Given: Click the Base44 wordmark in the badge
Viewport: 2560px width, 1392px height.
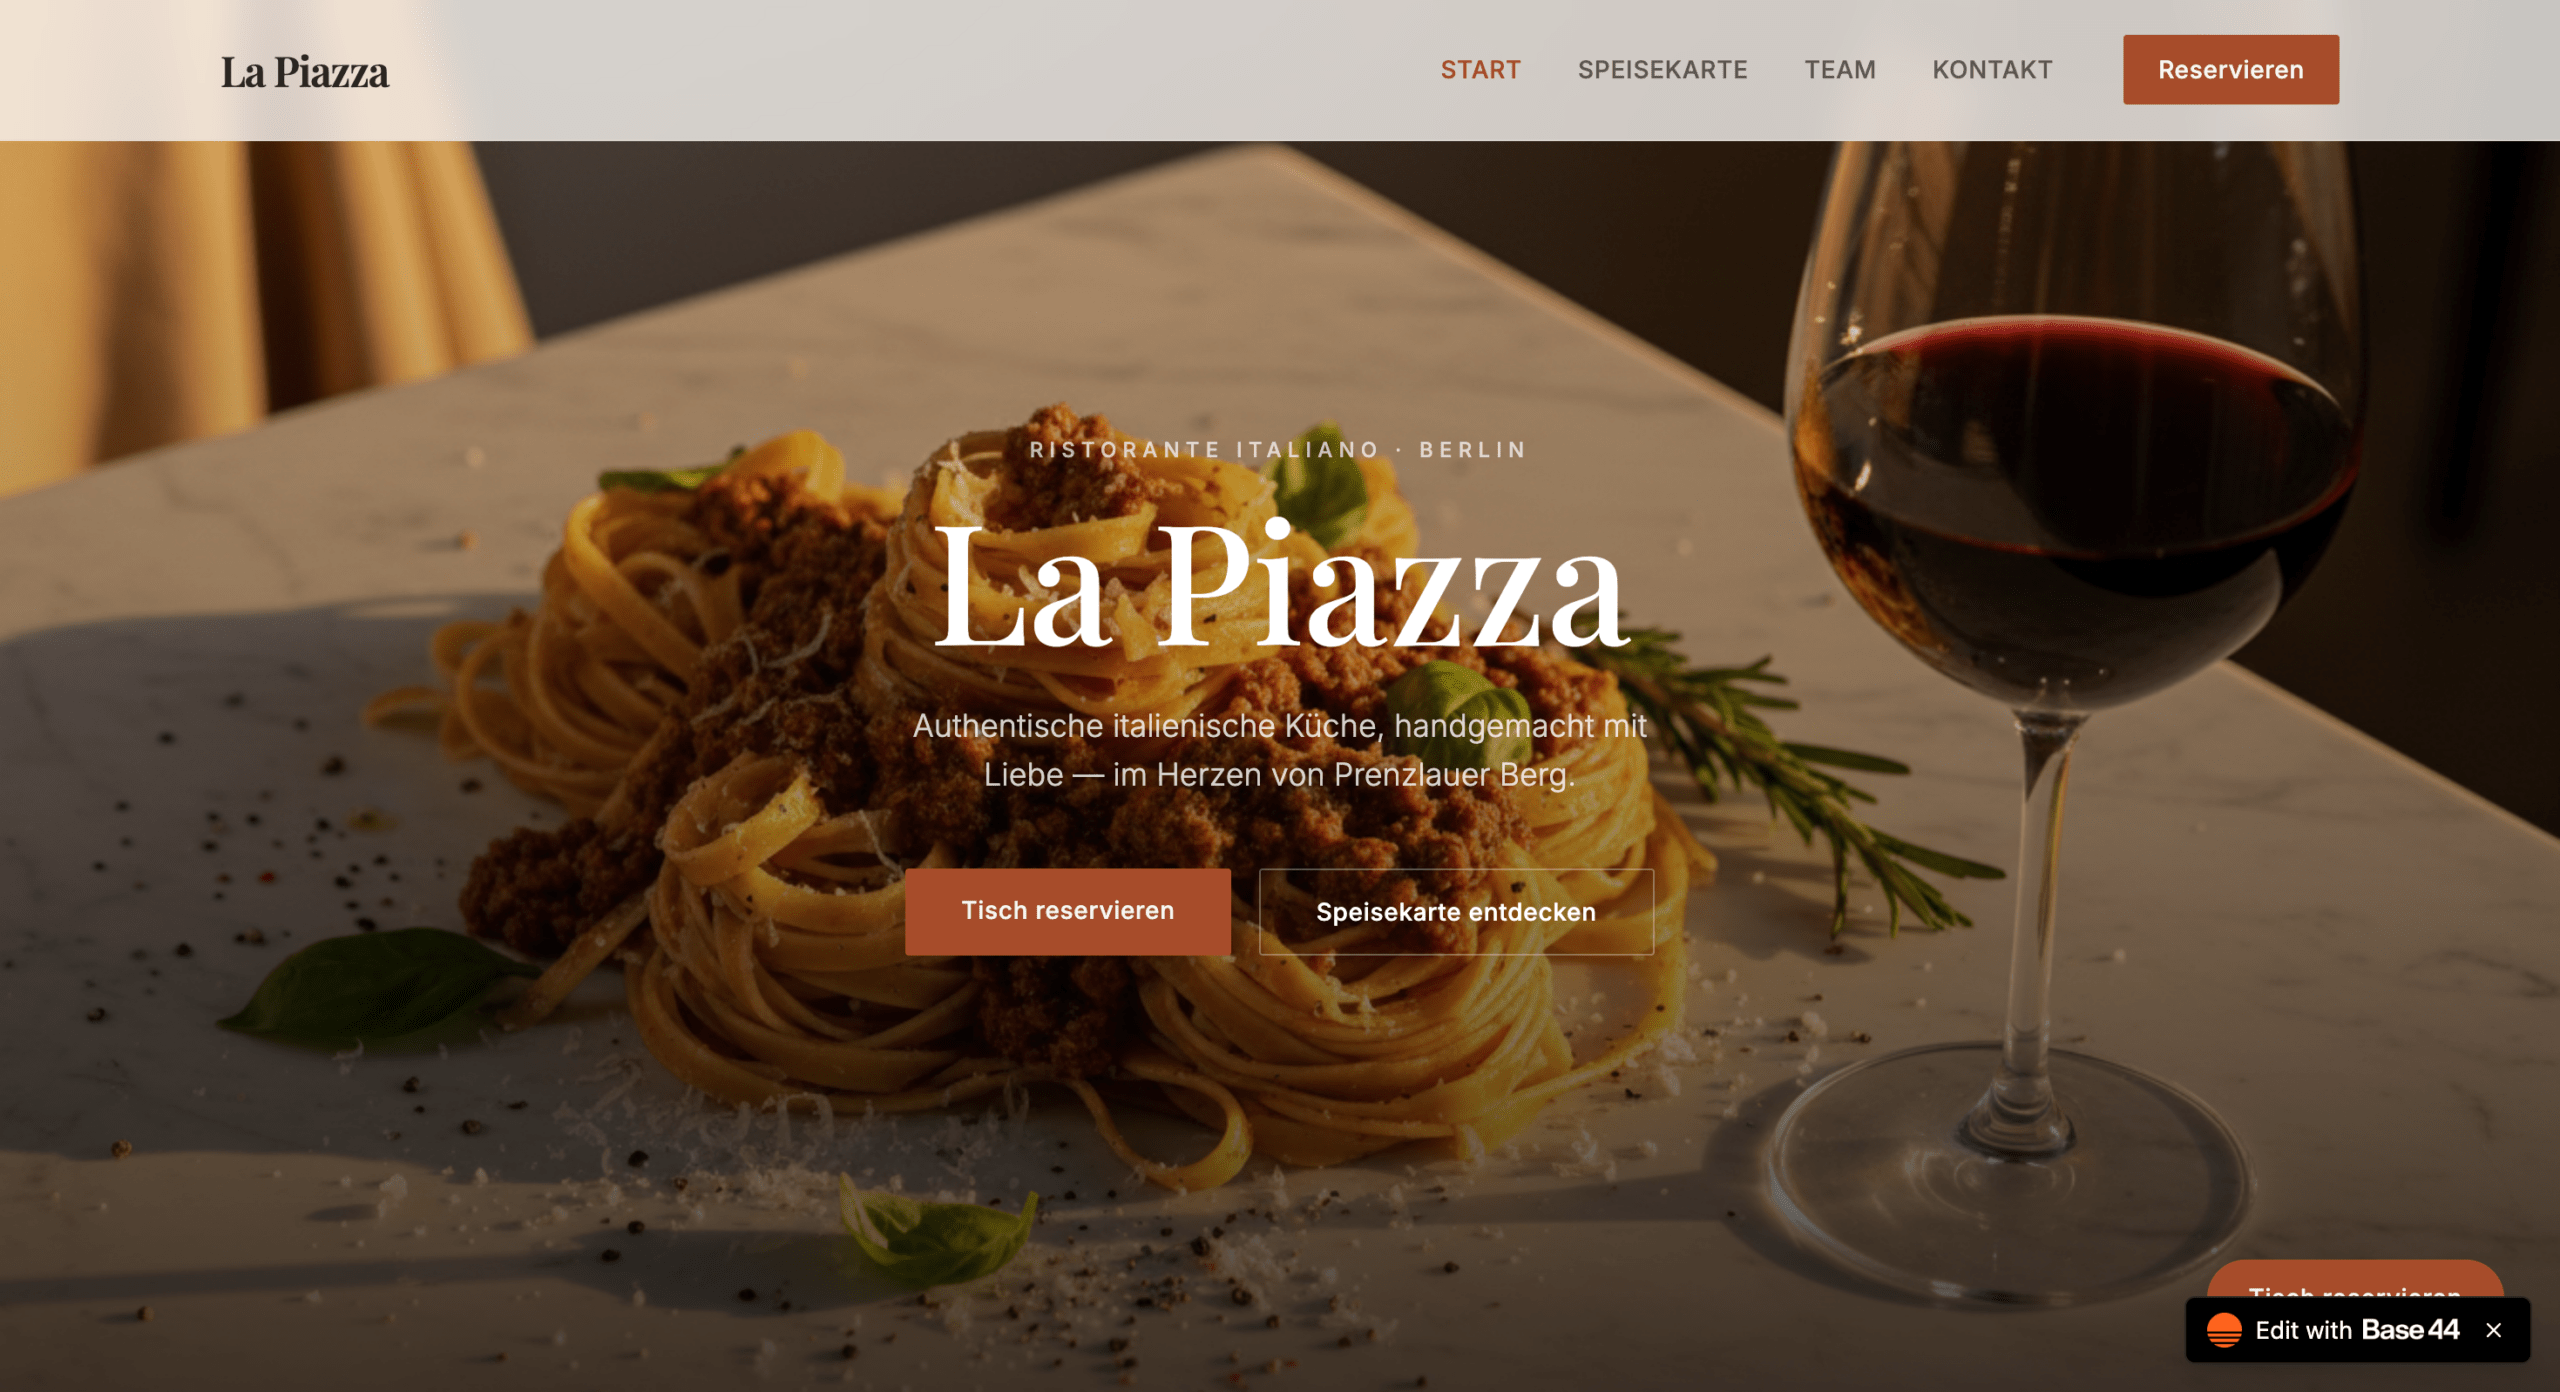Looking at the screenshot, I should point(2410,1330).
